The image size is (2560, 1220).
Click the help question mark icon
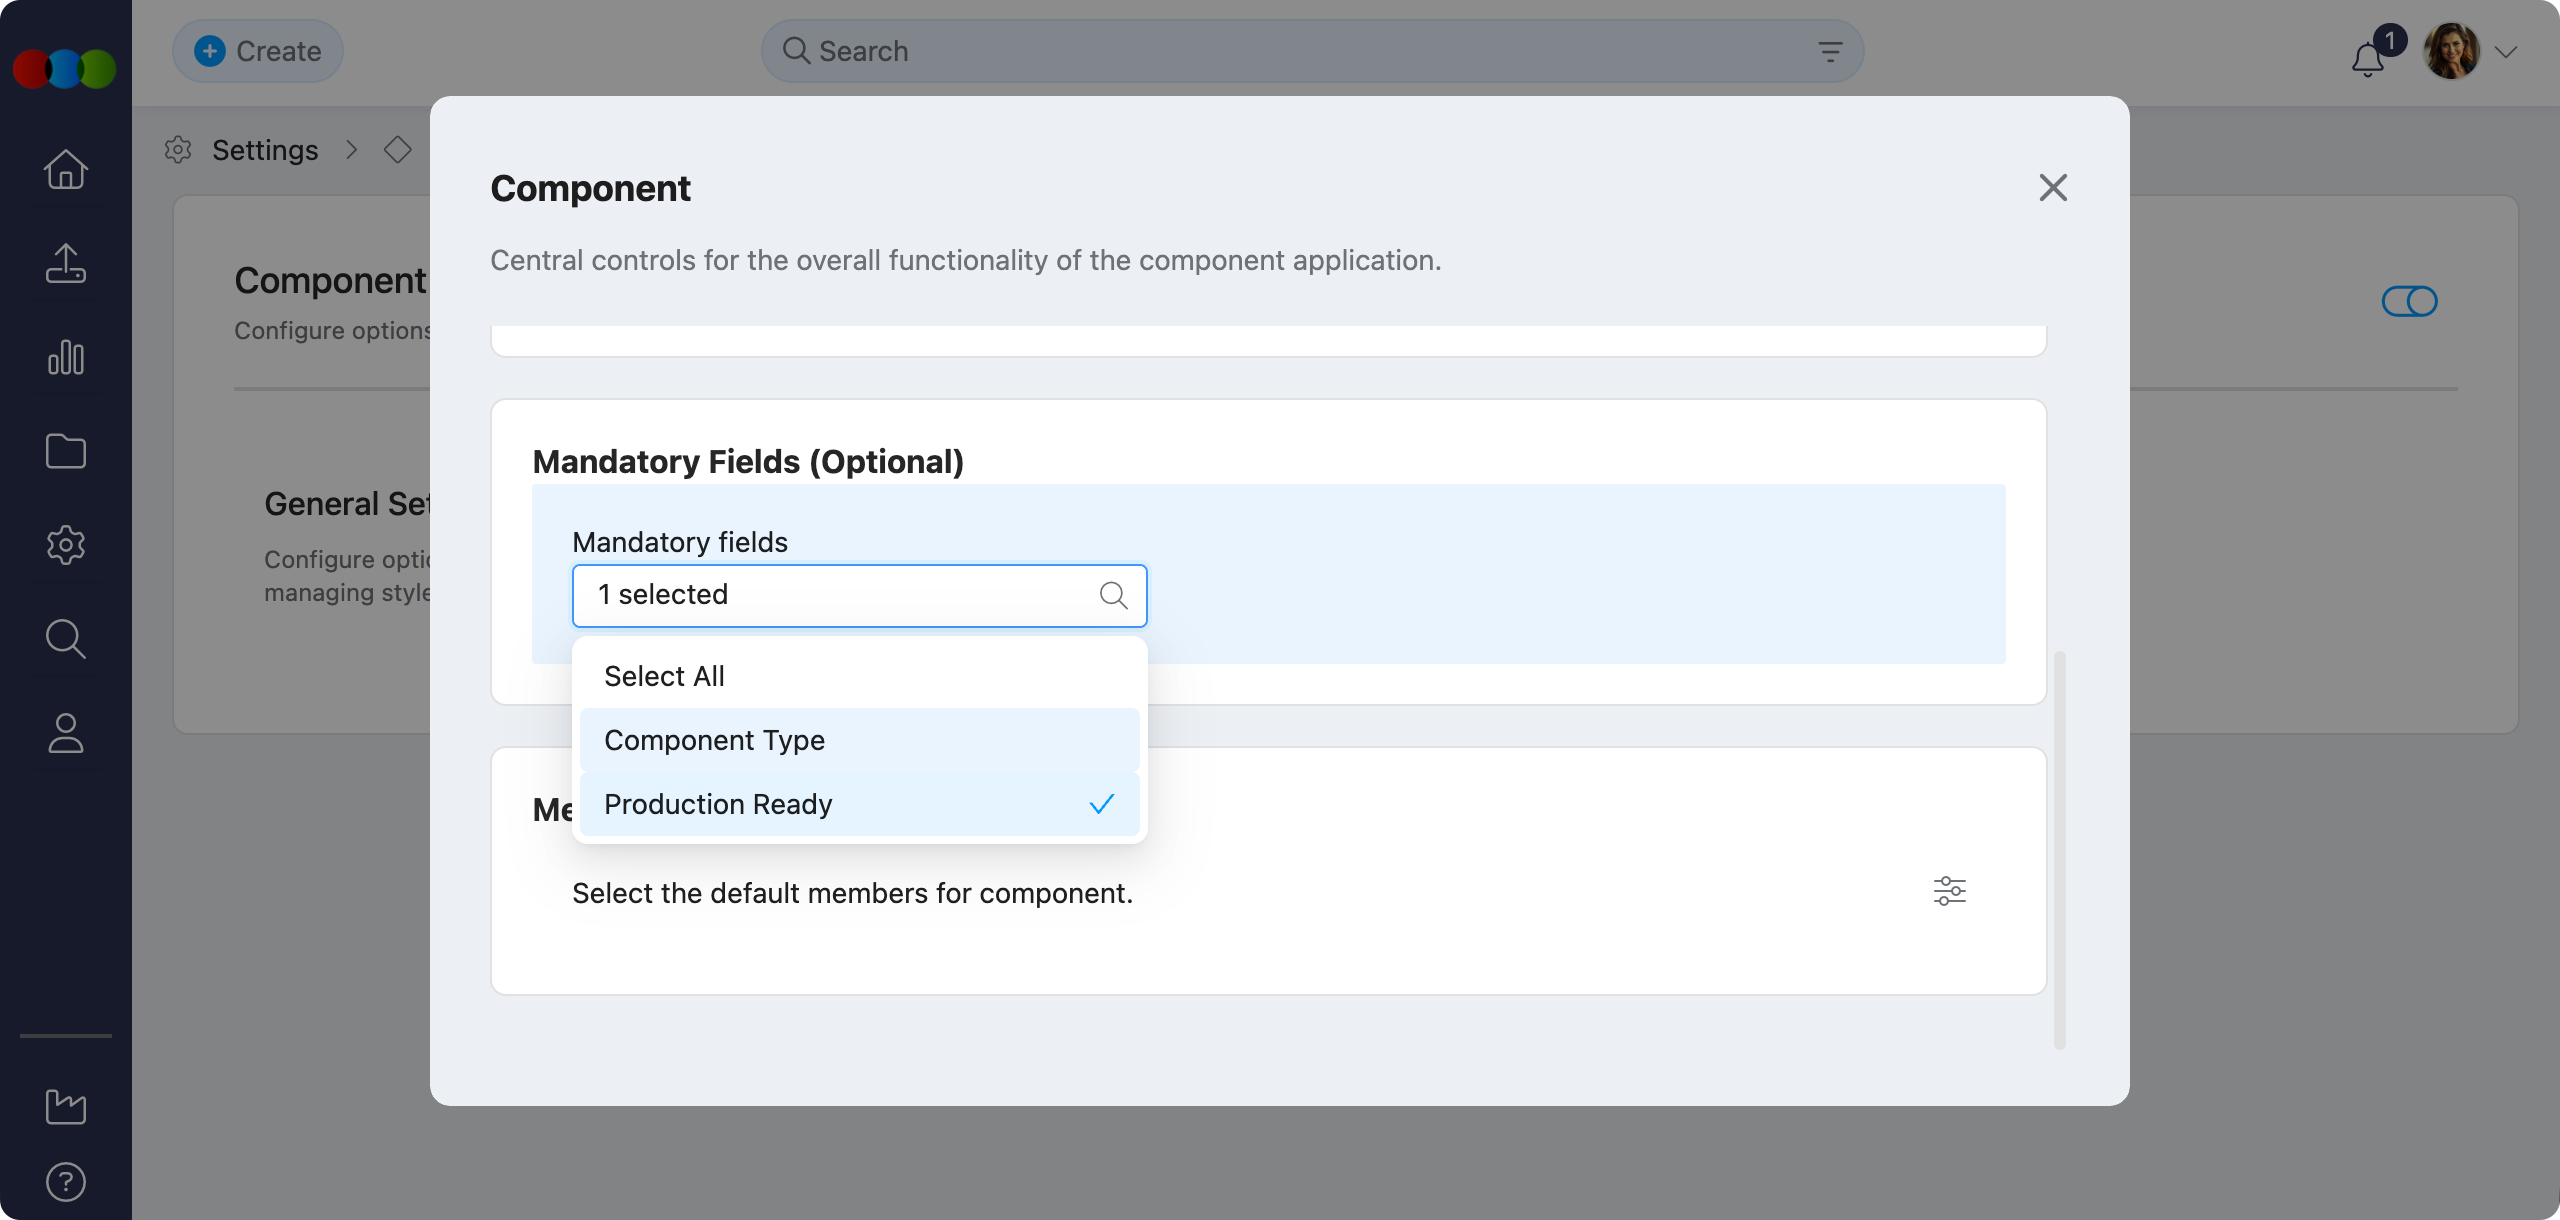(x=66, y=1182)
